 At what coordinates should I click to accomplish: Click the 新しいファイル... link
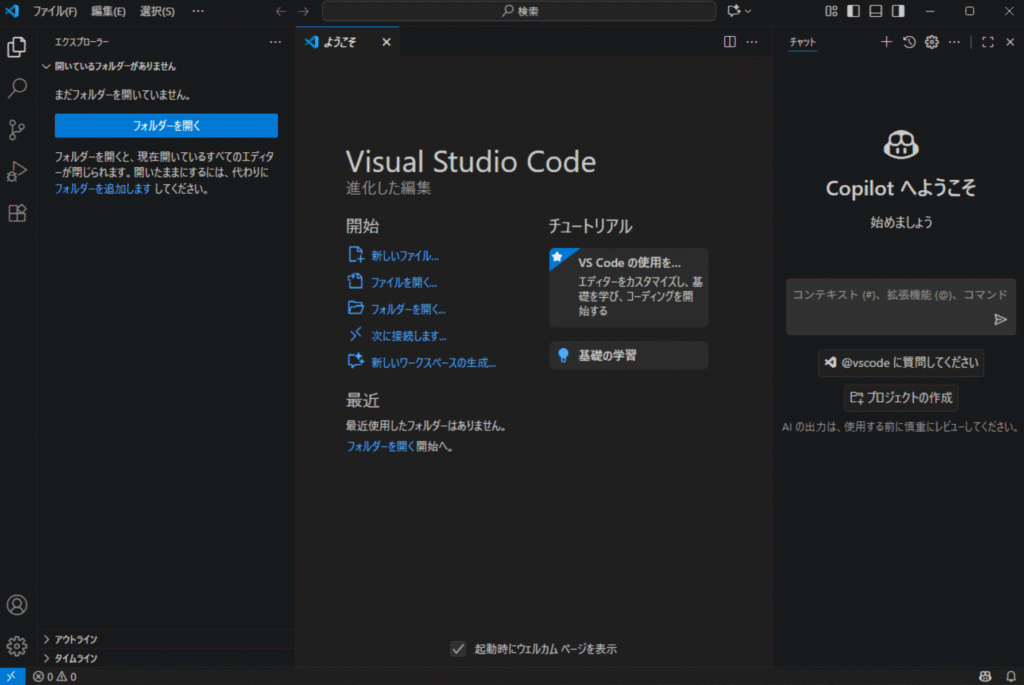coord(404,256)
